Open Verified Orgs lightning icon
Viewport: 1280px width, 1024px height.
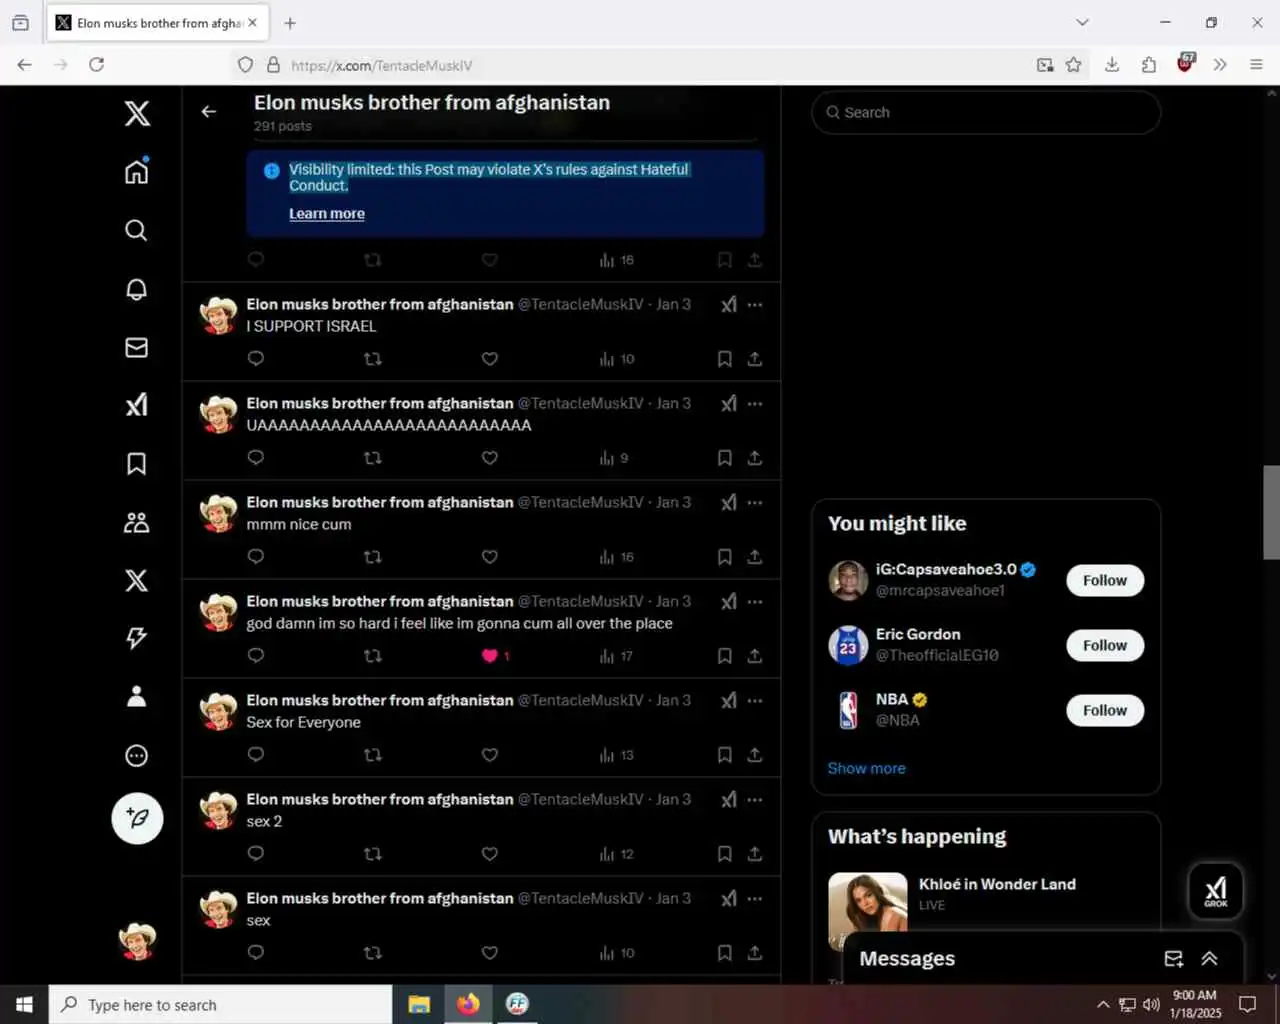pyautogui.click(x=137, y=638)
